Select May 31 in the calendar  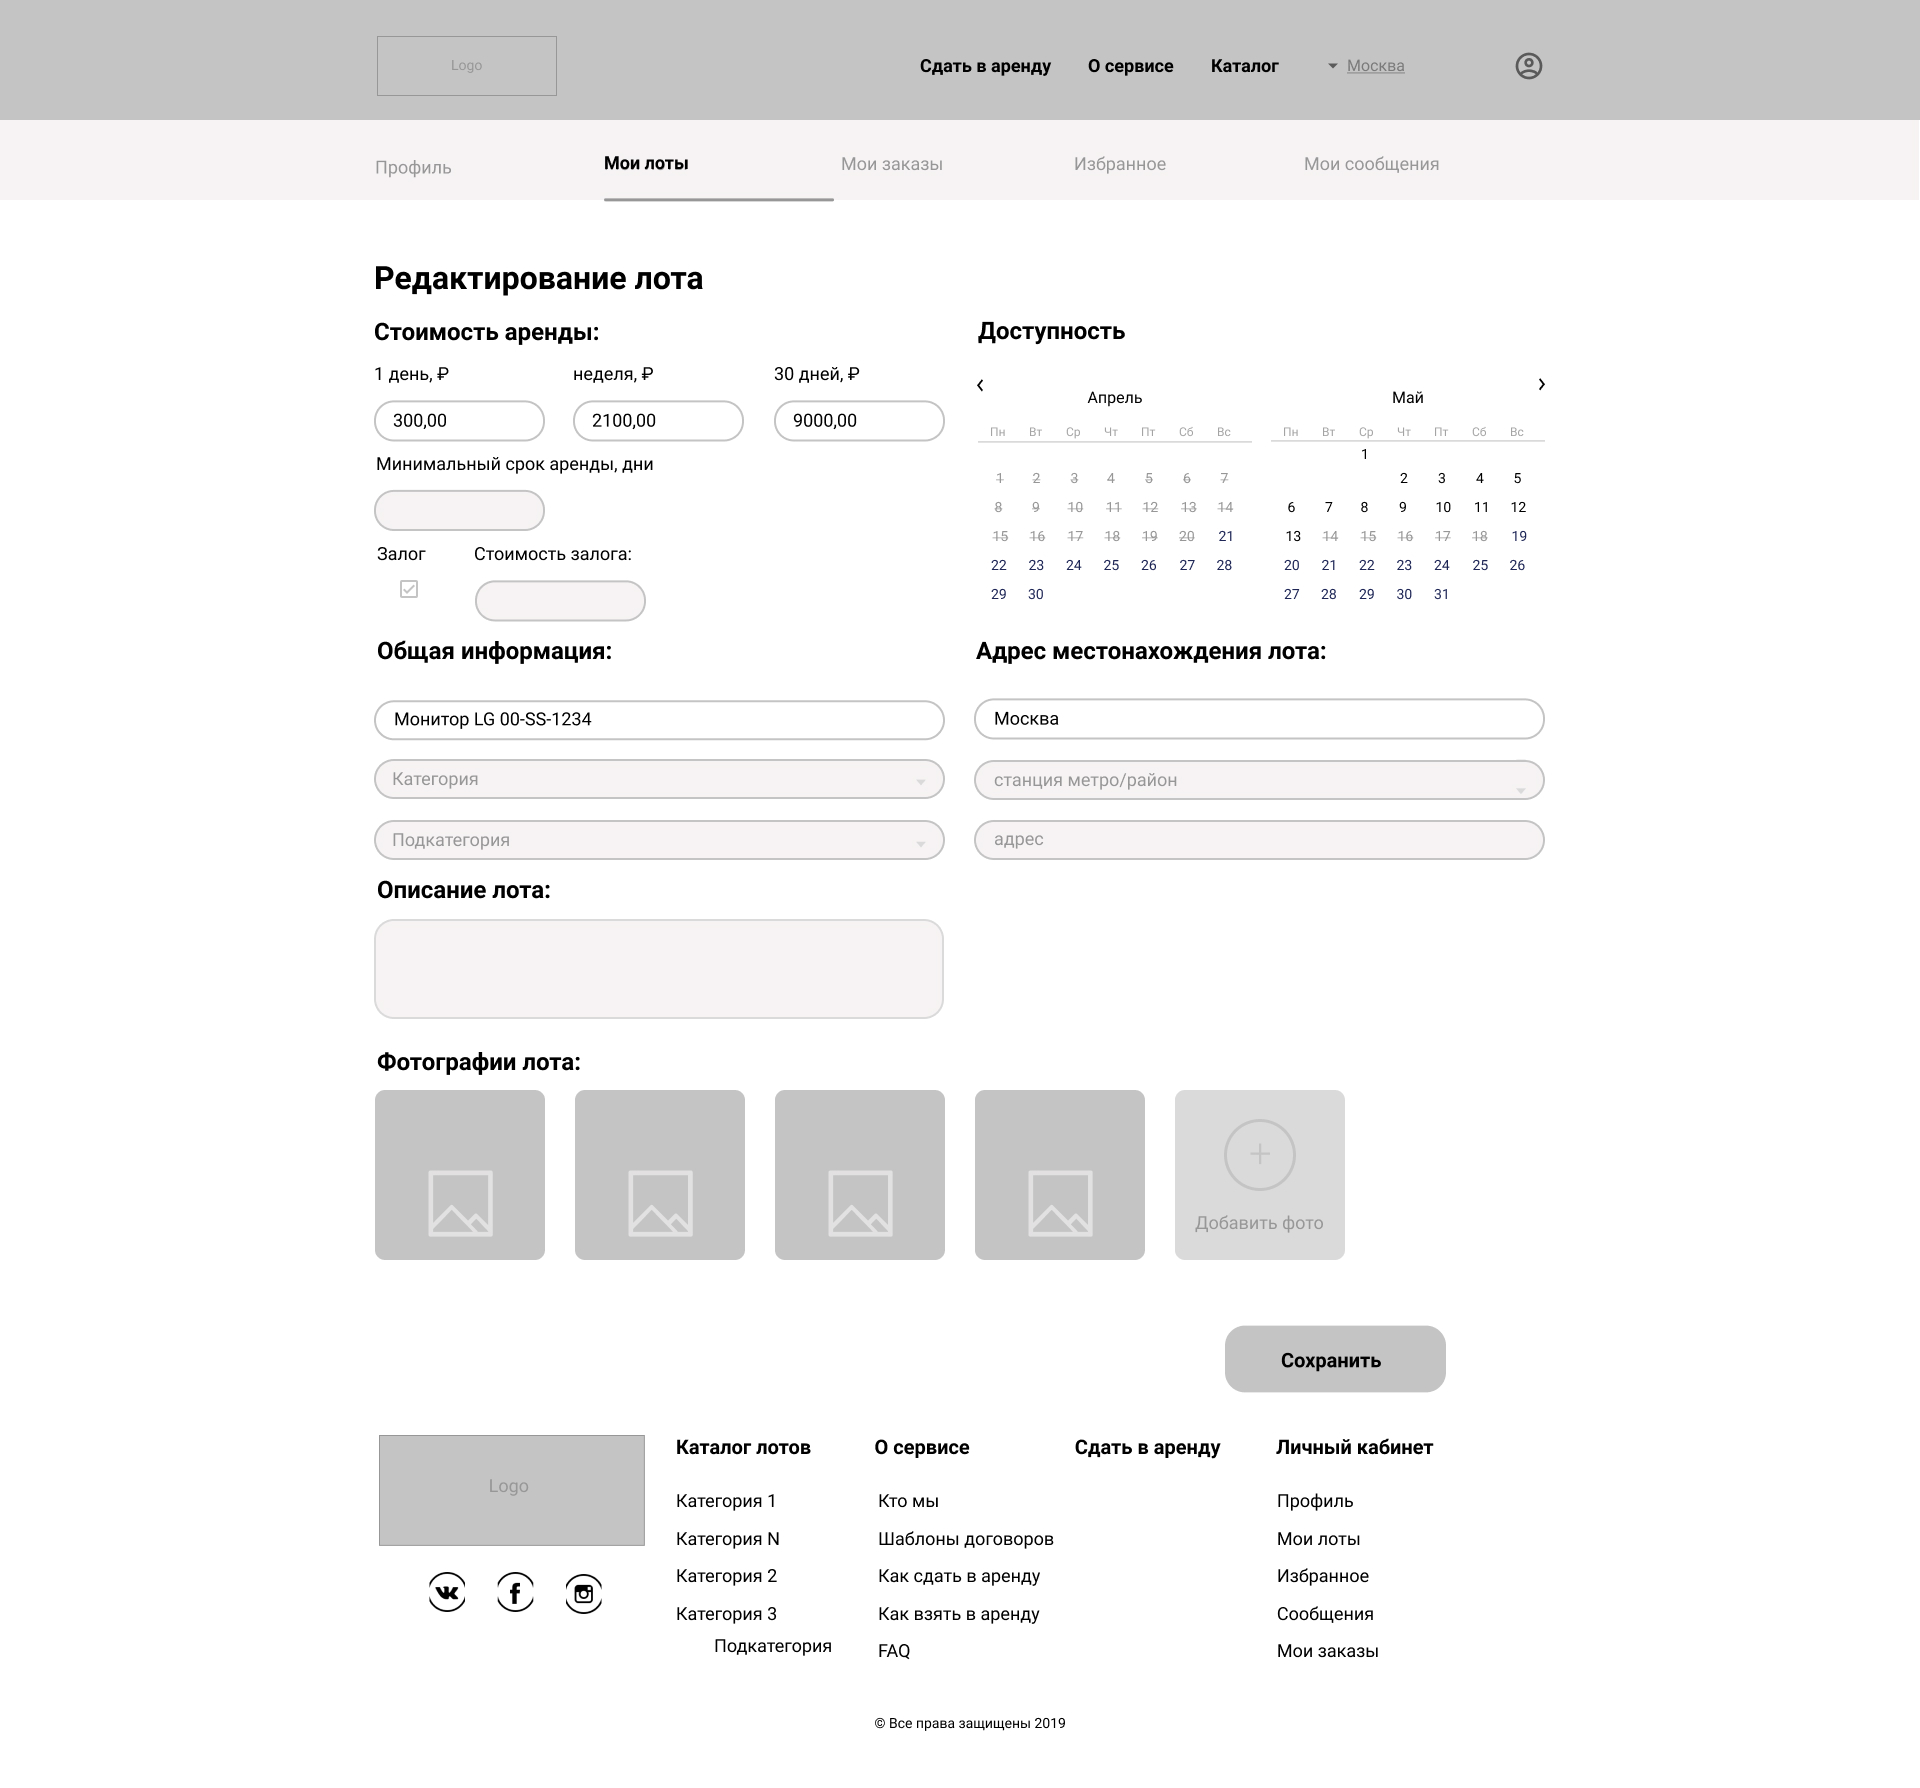tap(1441, 594)
